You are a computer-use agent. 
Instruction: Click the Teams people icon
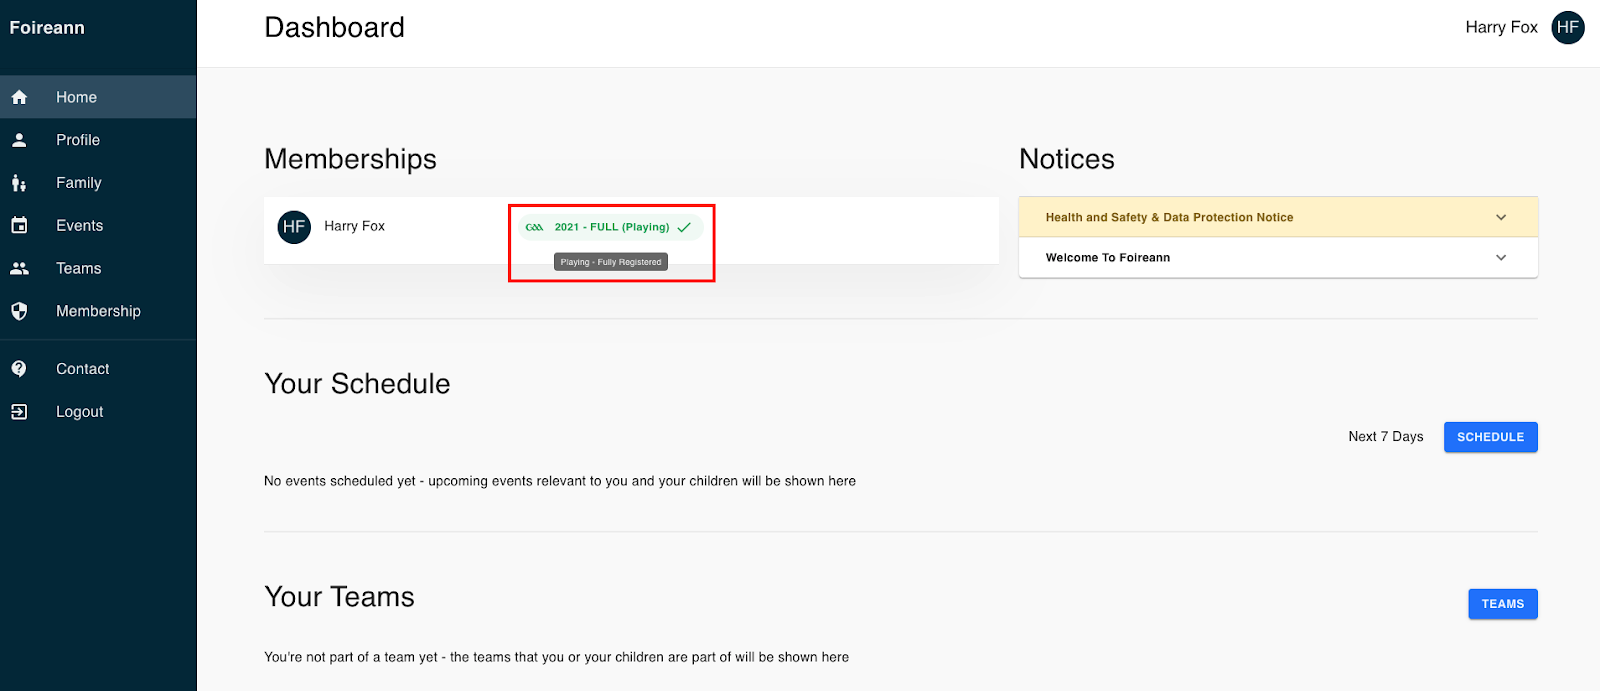click(19, 269)
